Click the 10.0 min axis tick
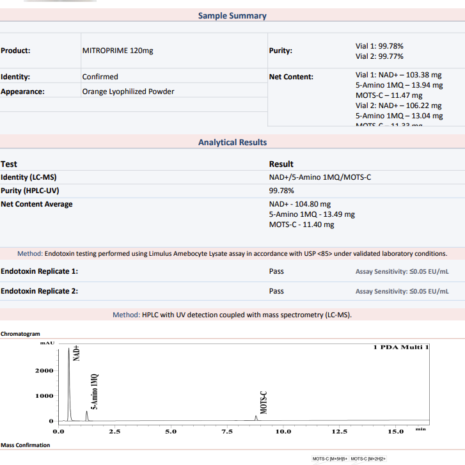465x465 pixels. (x=283, y=431)
